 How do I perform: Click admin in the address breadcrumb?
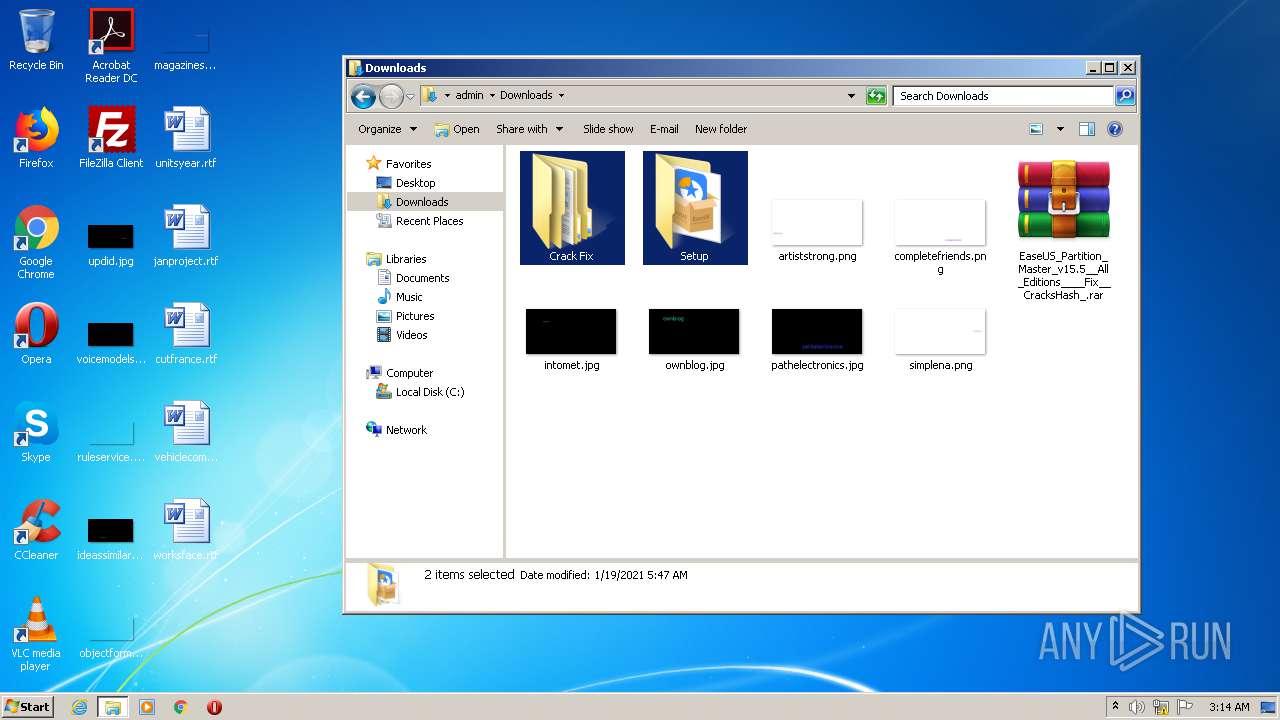[x=469, y=96]
